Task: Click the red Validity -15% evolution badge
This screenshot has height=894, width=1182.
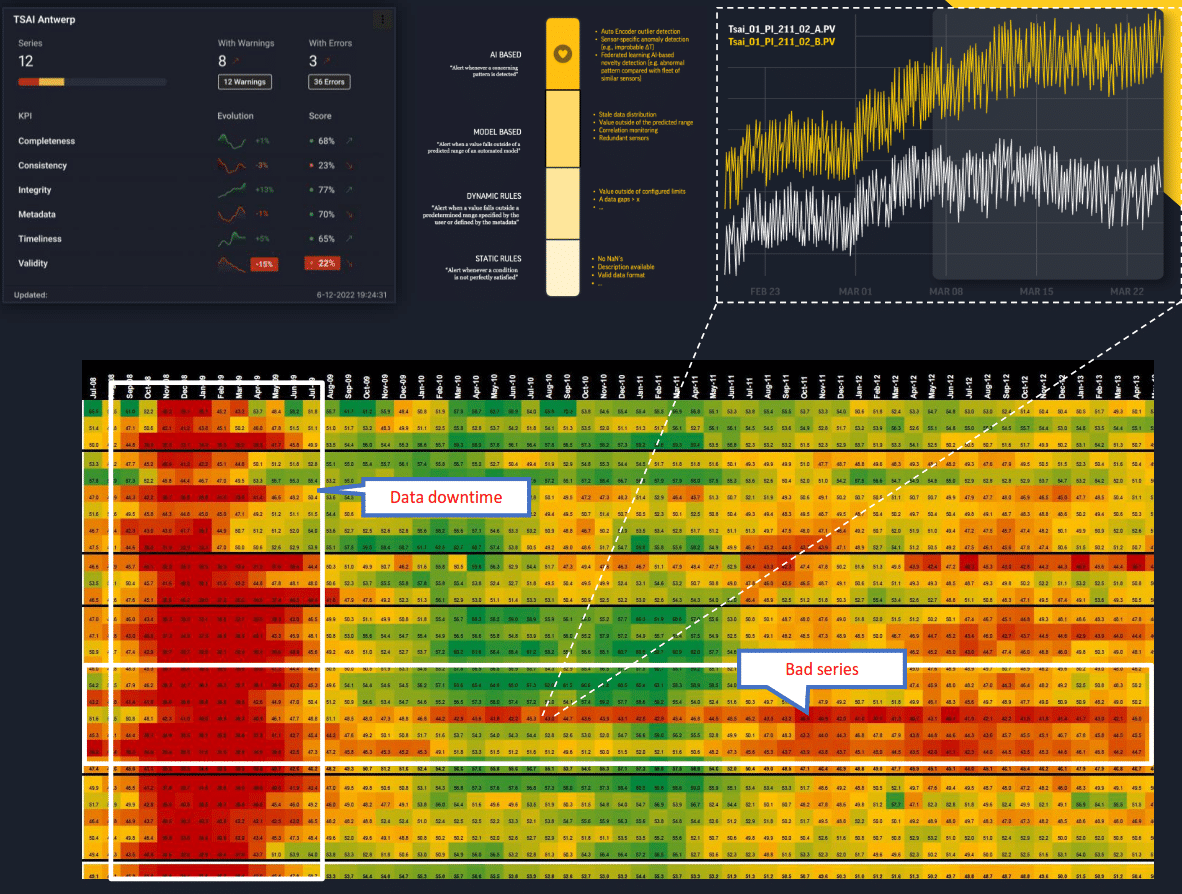Action: coord(264,264)
